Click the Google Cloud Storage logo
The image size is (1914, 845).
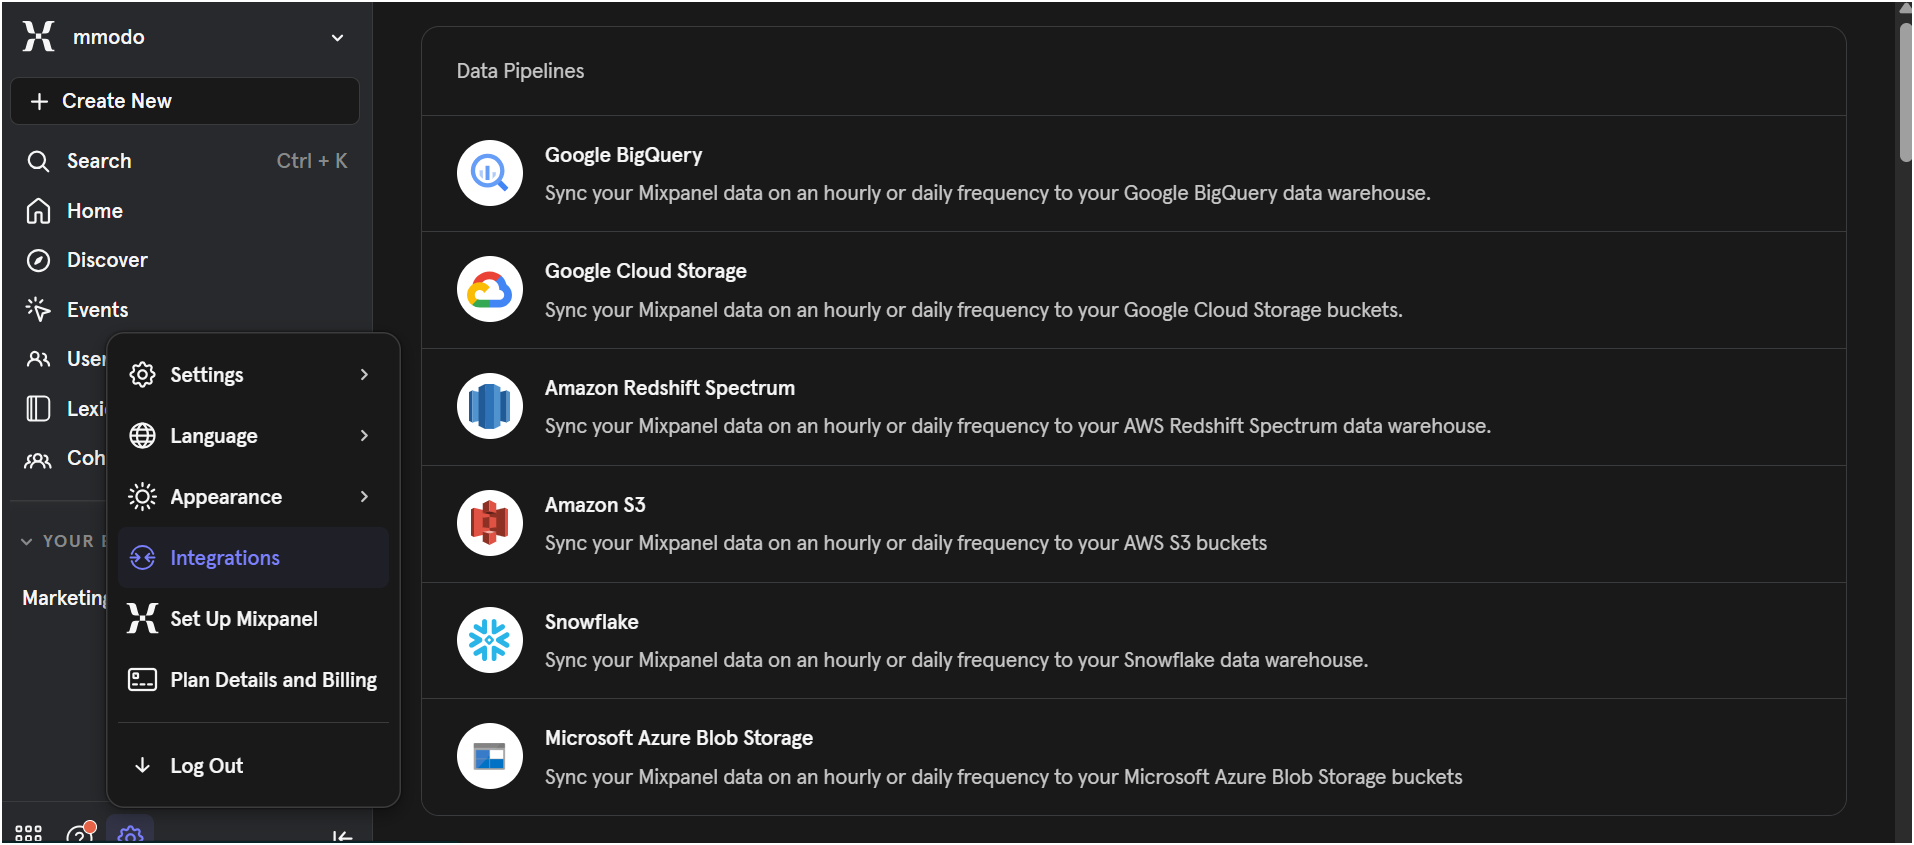(490, 290)
